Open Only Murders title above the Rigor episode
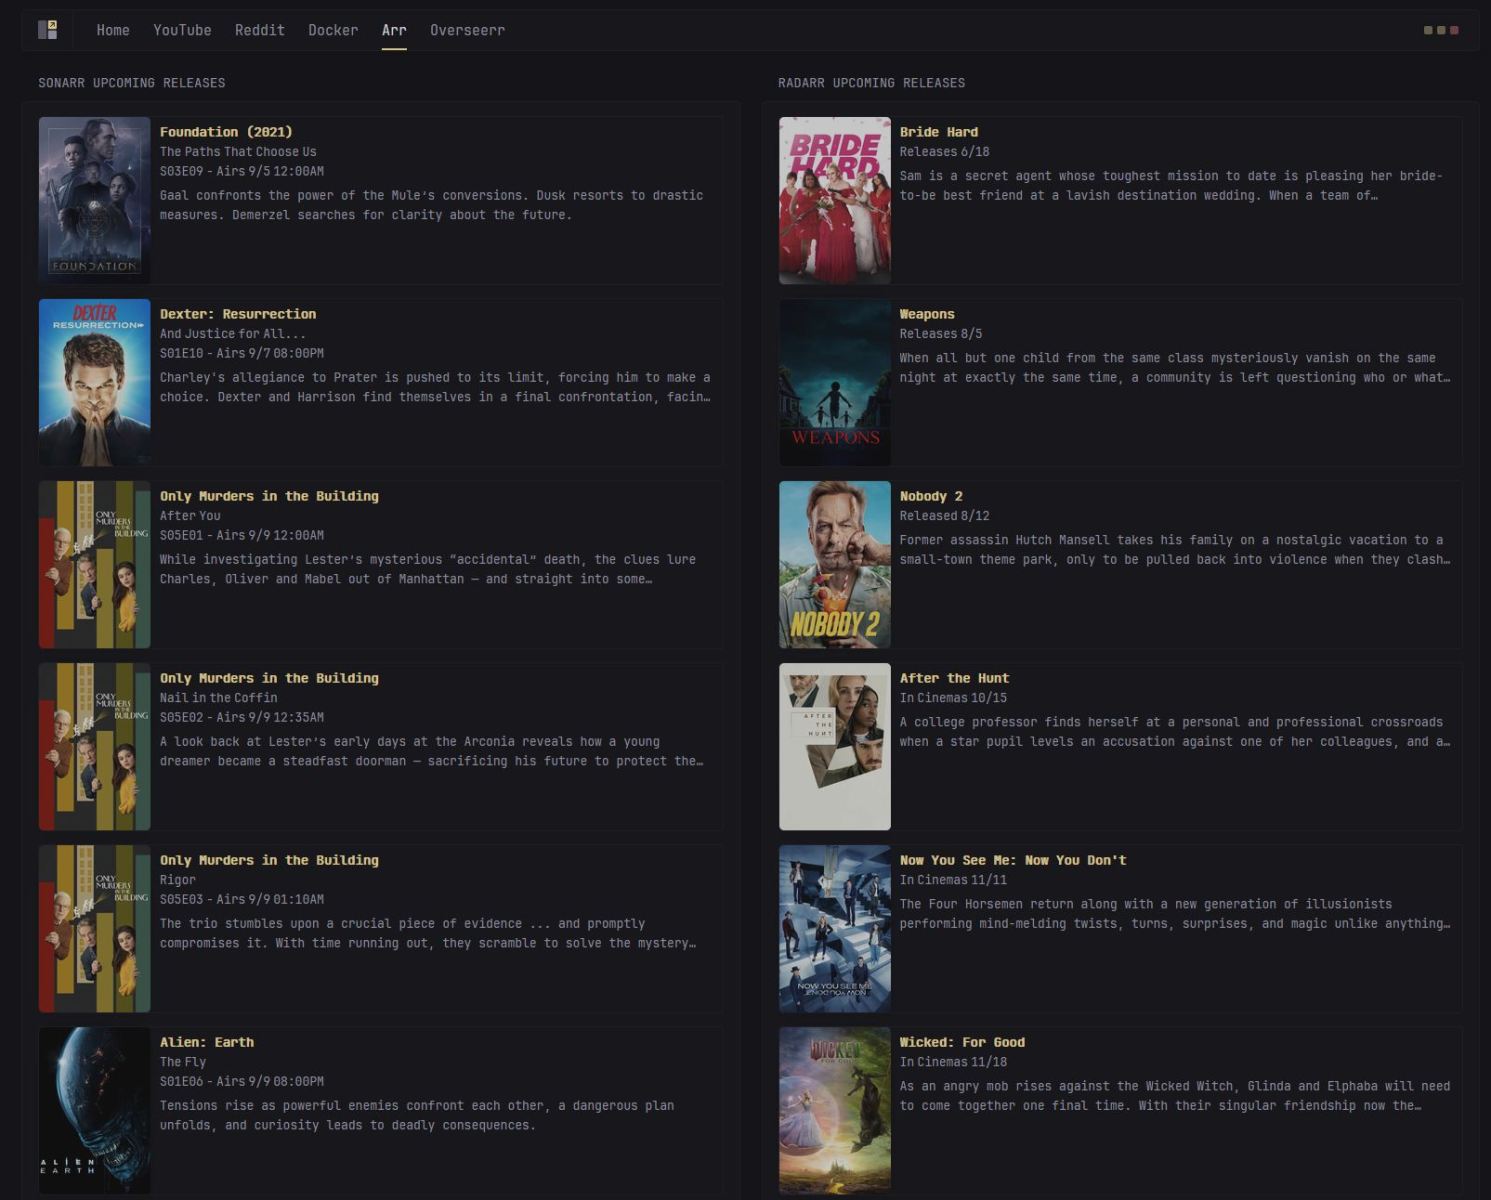 (269, 860)
